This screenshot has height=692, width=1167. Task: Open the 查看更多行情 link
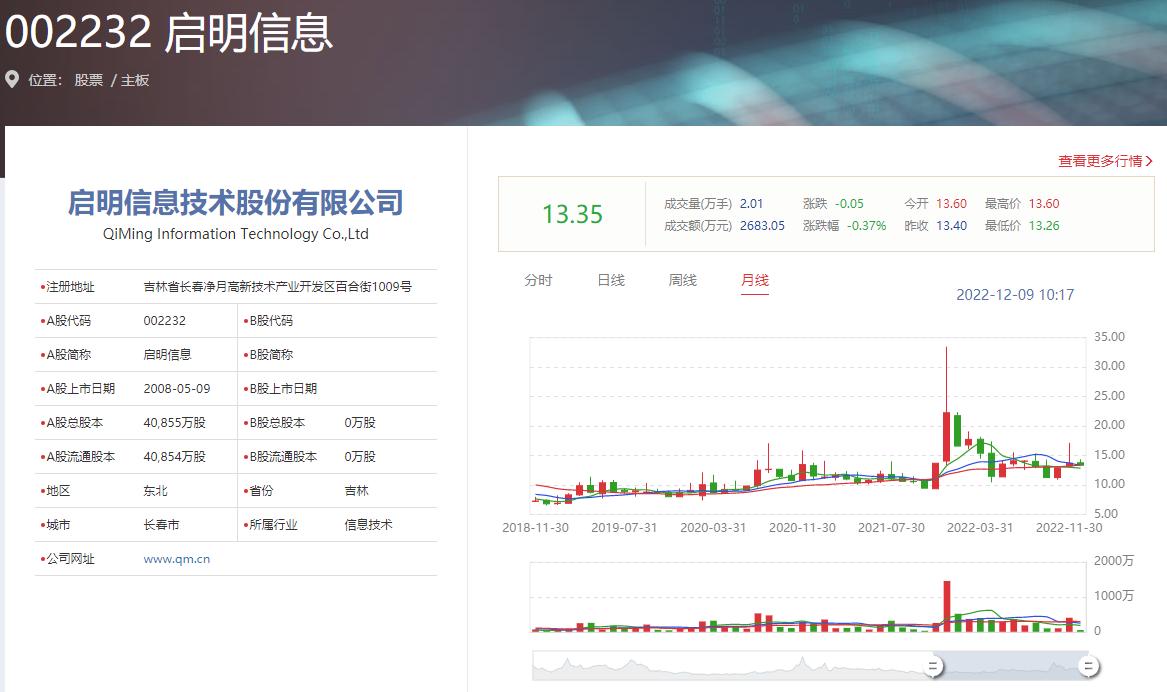[x=1103, y=159]
